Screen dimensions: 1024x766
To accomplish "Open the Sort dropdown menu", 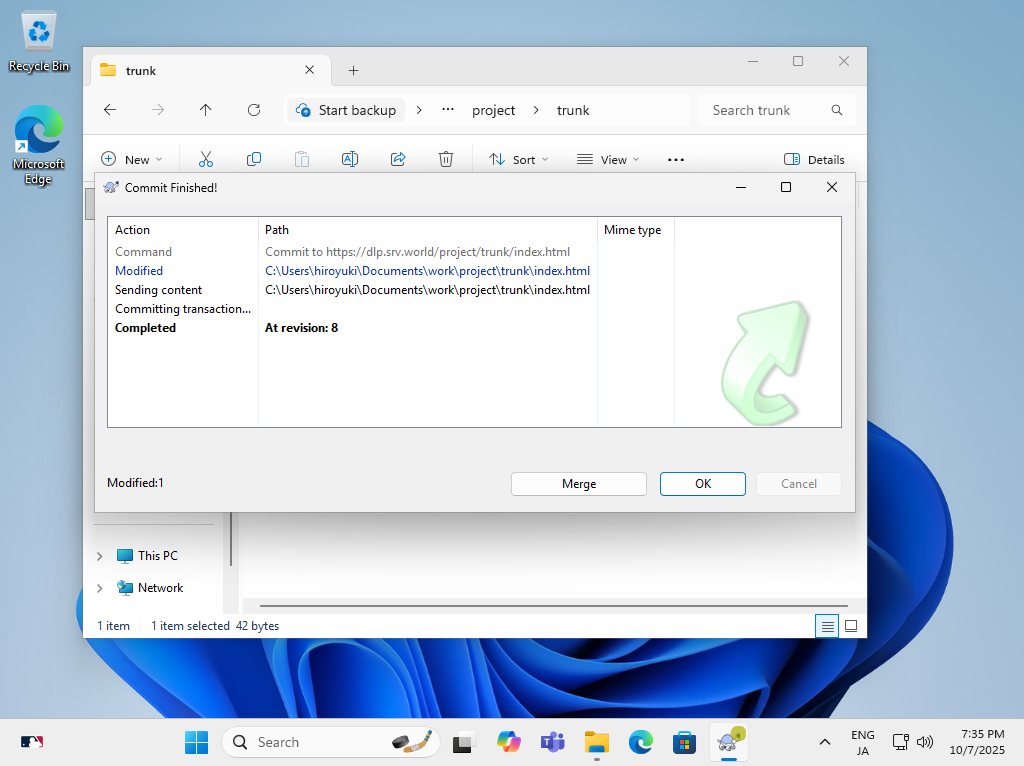I will [x=518, y=159].
